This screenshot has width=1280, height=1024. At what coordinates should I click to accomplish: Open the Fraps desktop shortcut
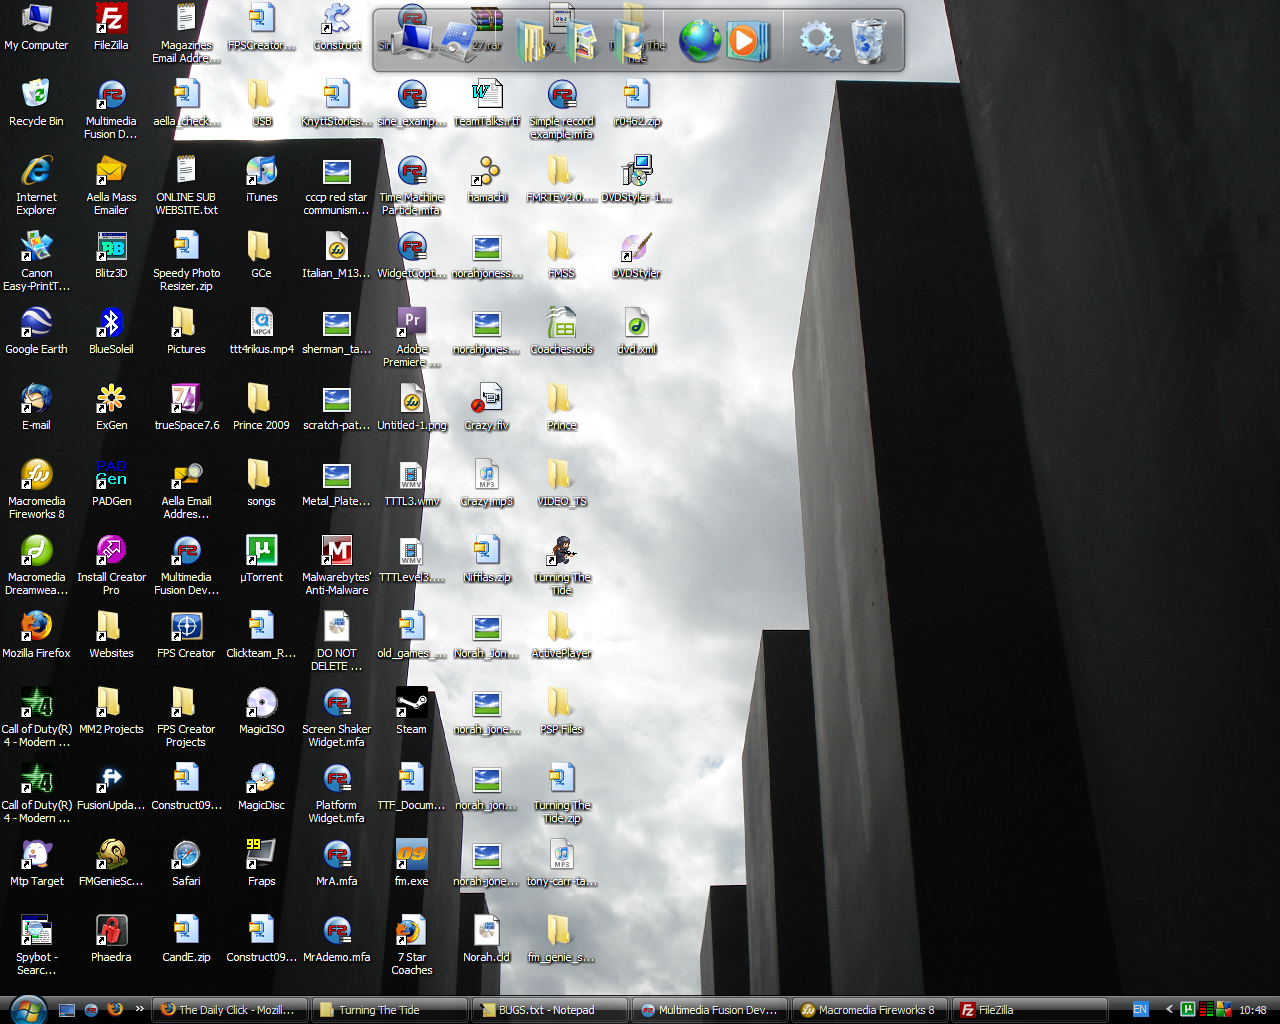point(261,863)
